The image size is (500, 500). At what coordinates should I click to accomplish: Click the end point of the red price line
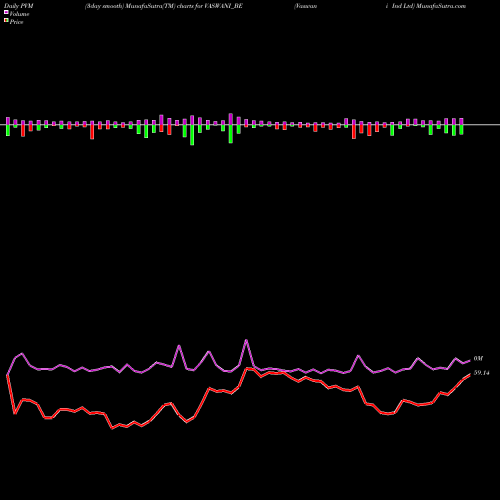click(x=470, y=375)
